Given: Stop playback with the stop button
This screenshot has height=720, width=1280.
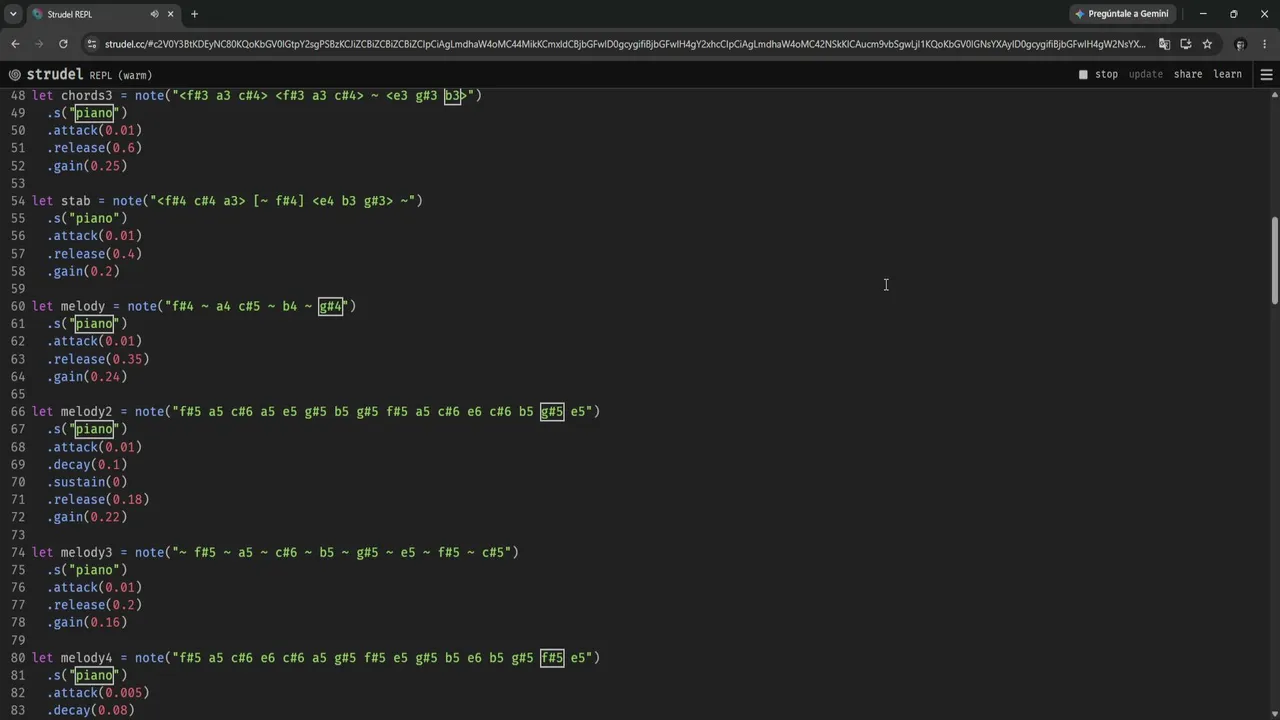Looking at the screenshot, I should point(1098,74).
